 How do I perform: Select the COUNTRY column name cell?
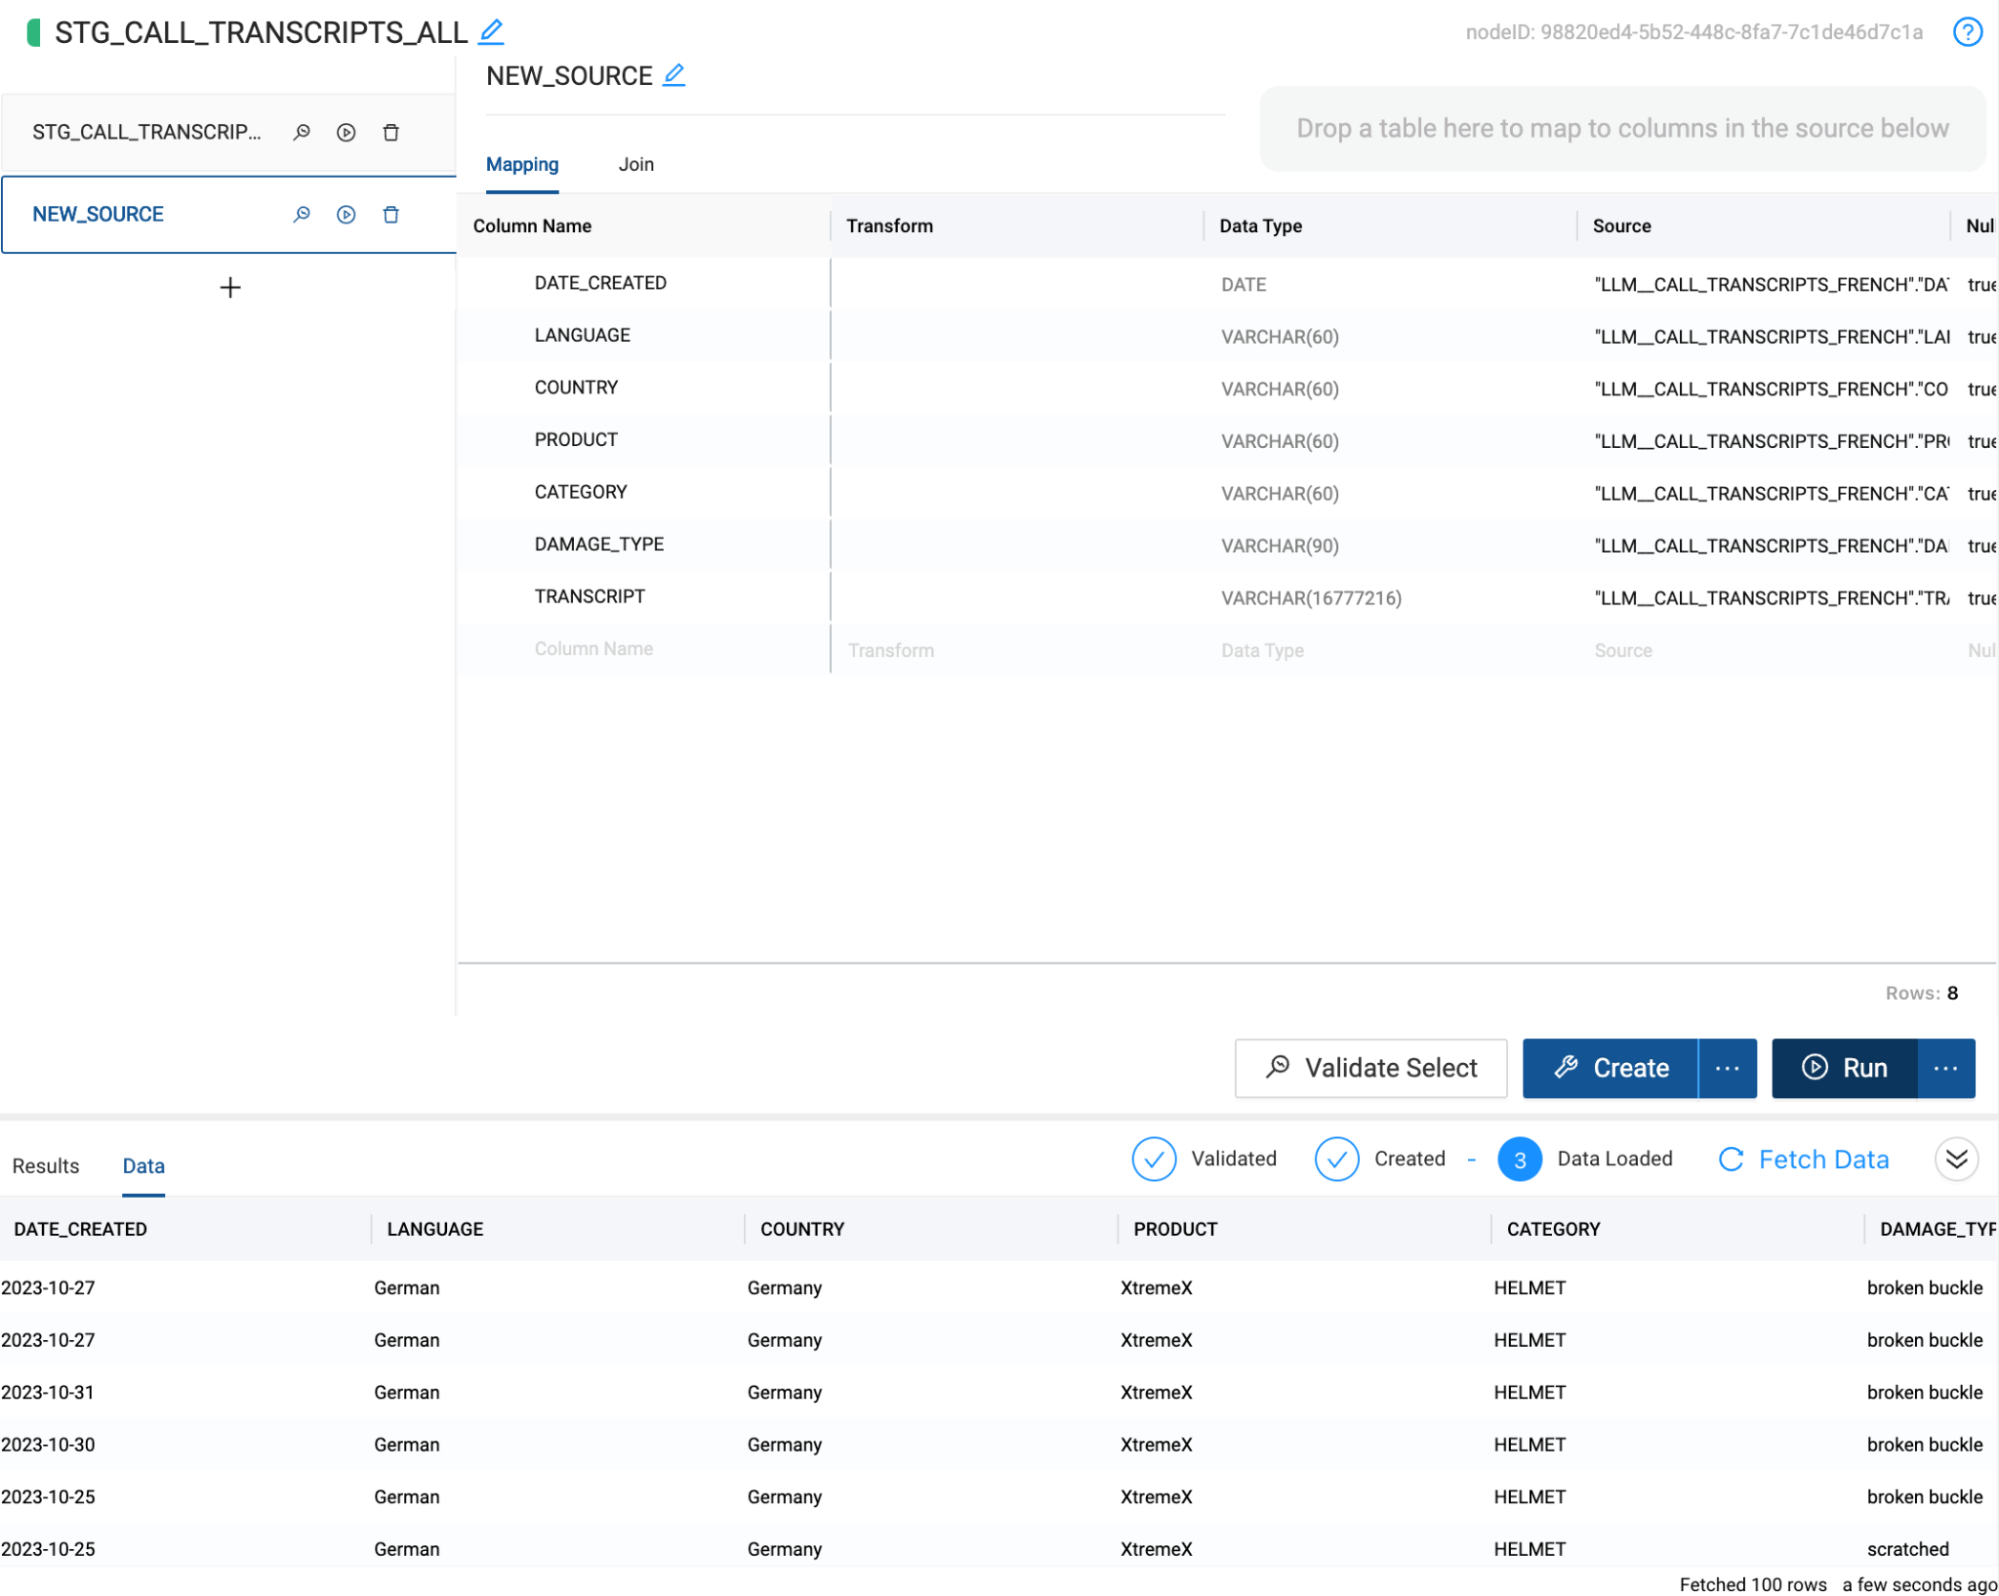click(576, 387)
